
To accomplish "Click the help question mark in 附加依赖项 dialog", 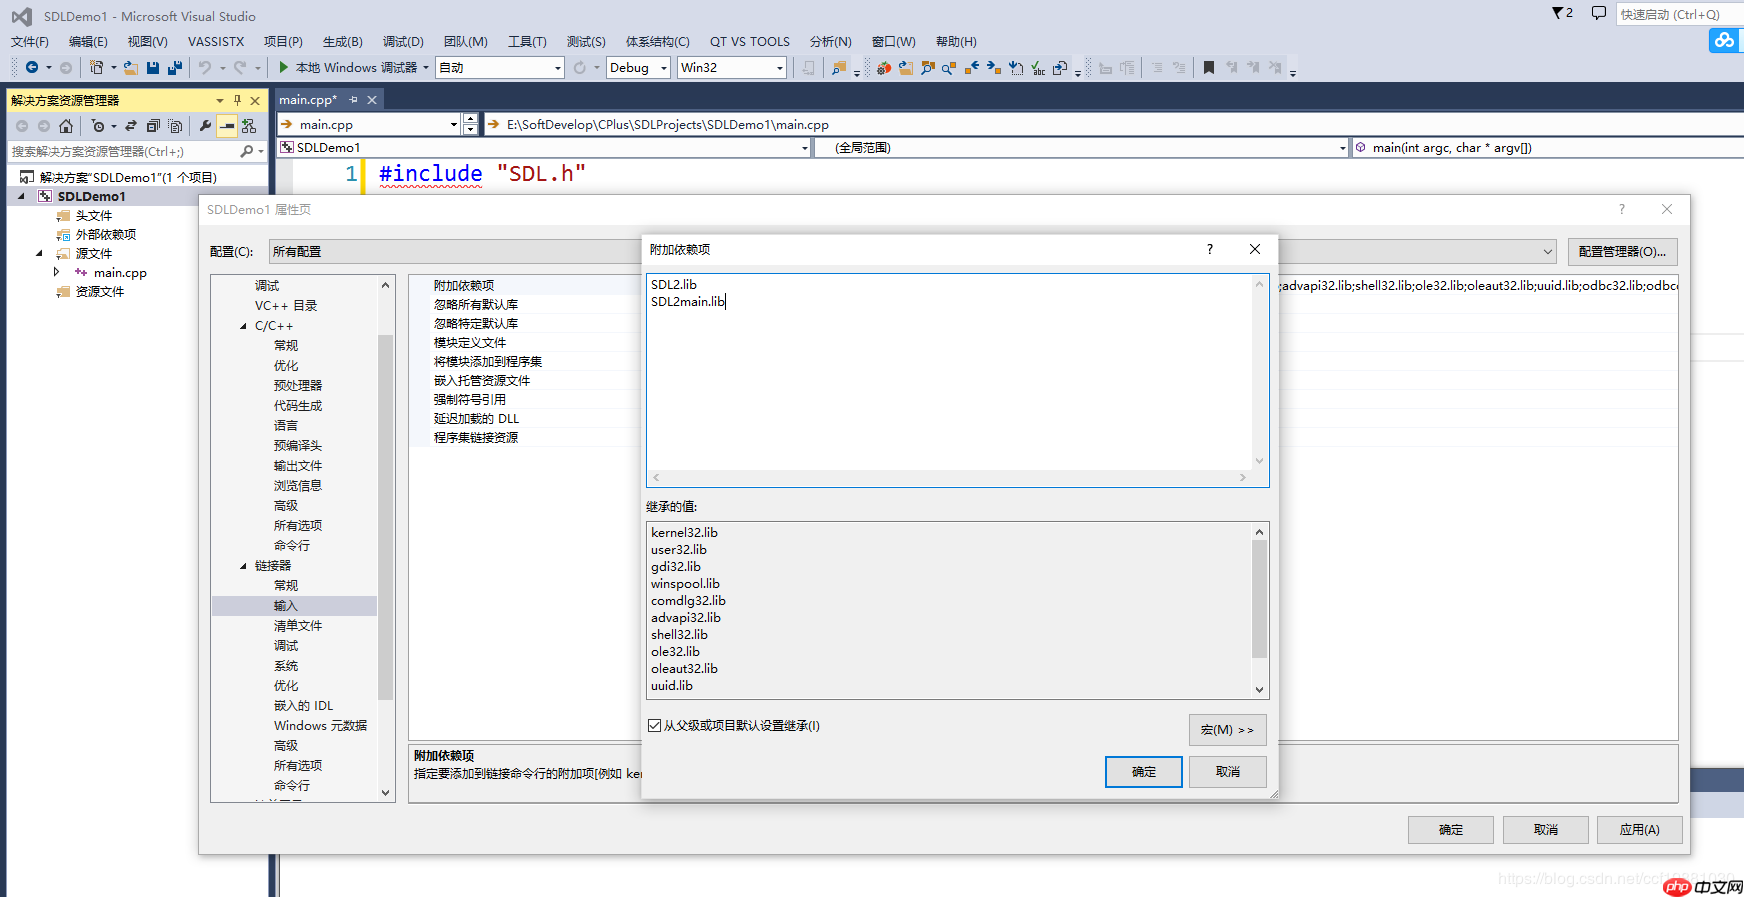I will pyautogui.click(x=1210, y=249).
